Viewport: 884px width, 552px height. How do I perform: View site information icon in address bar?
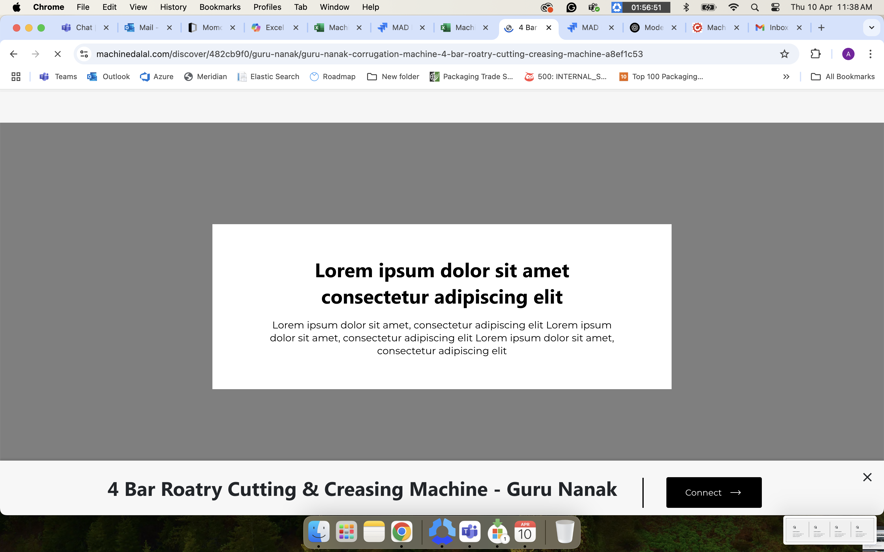click(x=84, y=54)
